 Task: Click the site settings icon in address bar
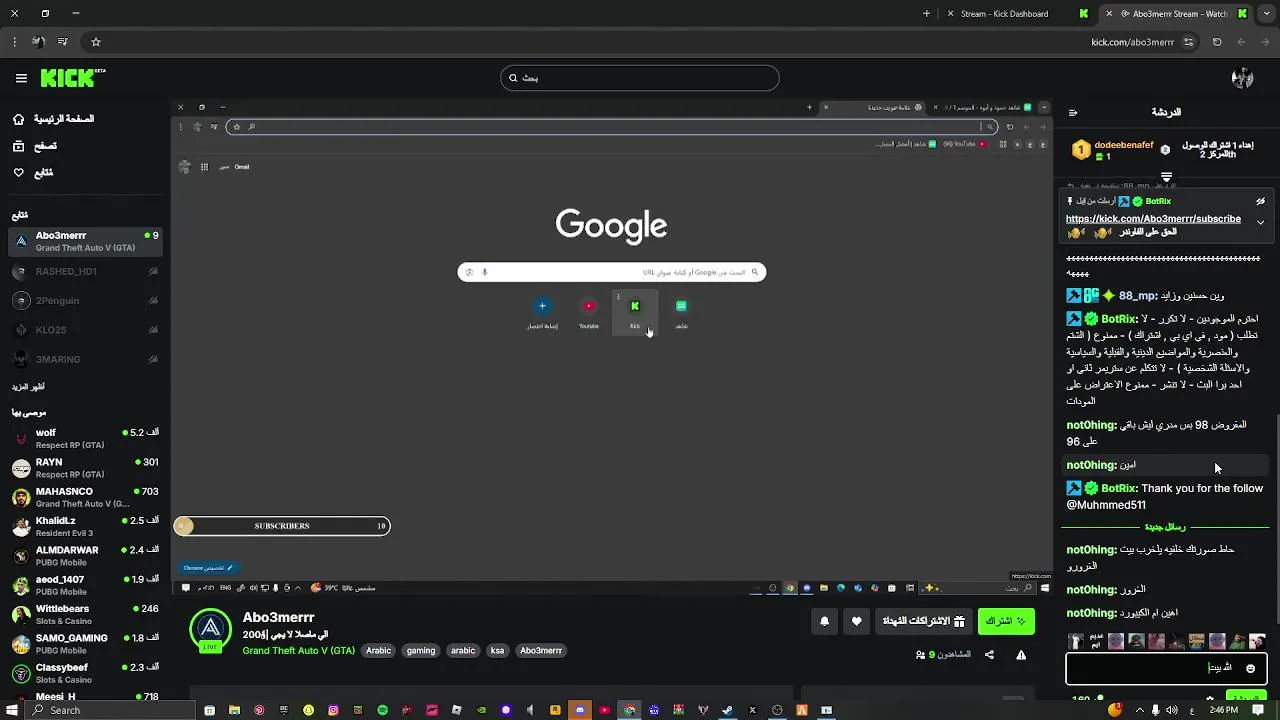(x=1188, y=42)
